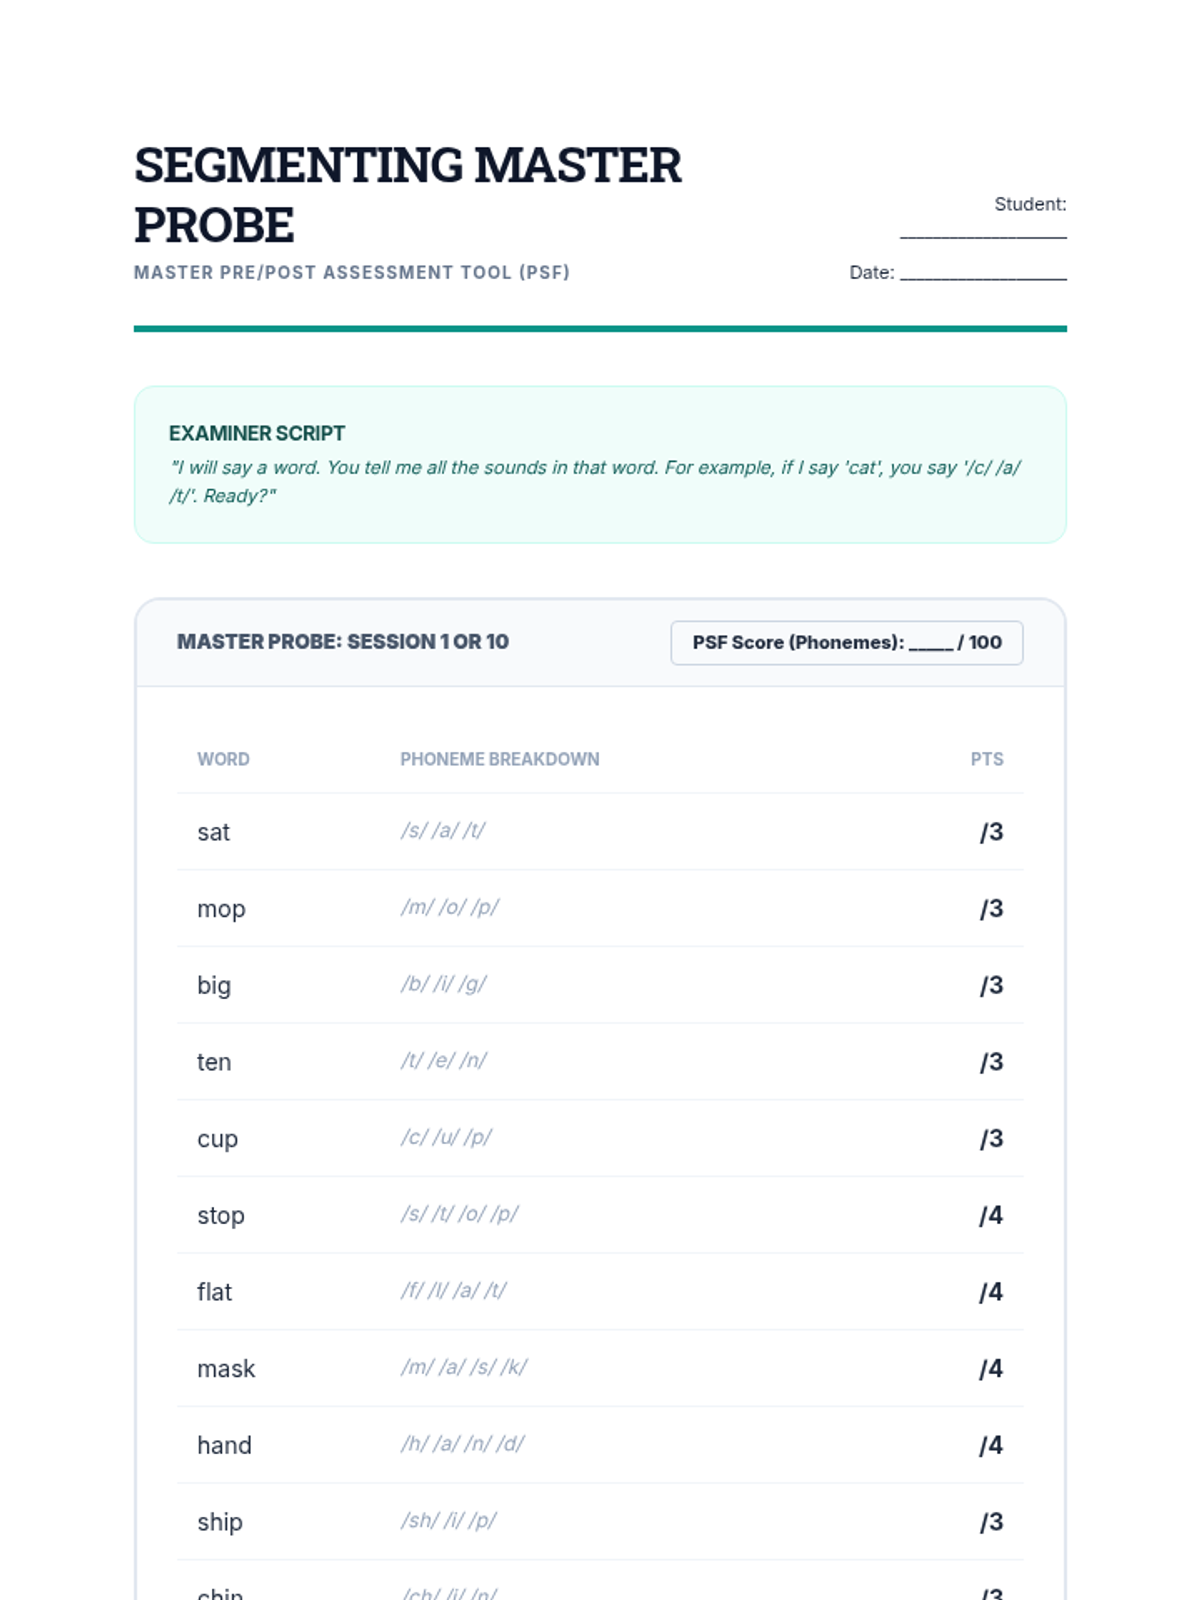Image resolution: width=1200 pixels, height=1600 pixels.
Task: Click the Examiner Script heading
Action: [257, 433]
